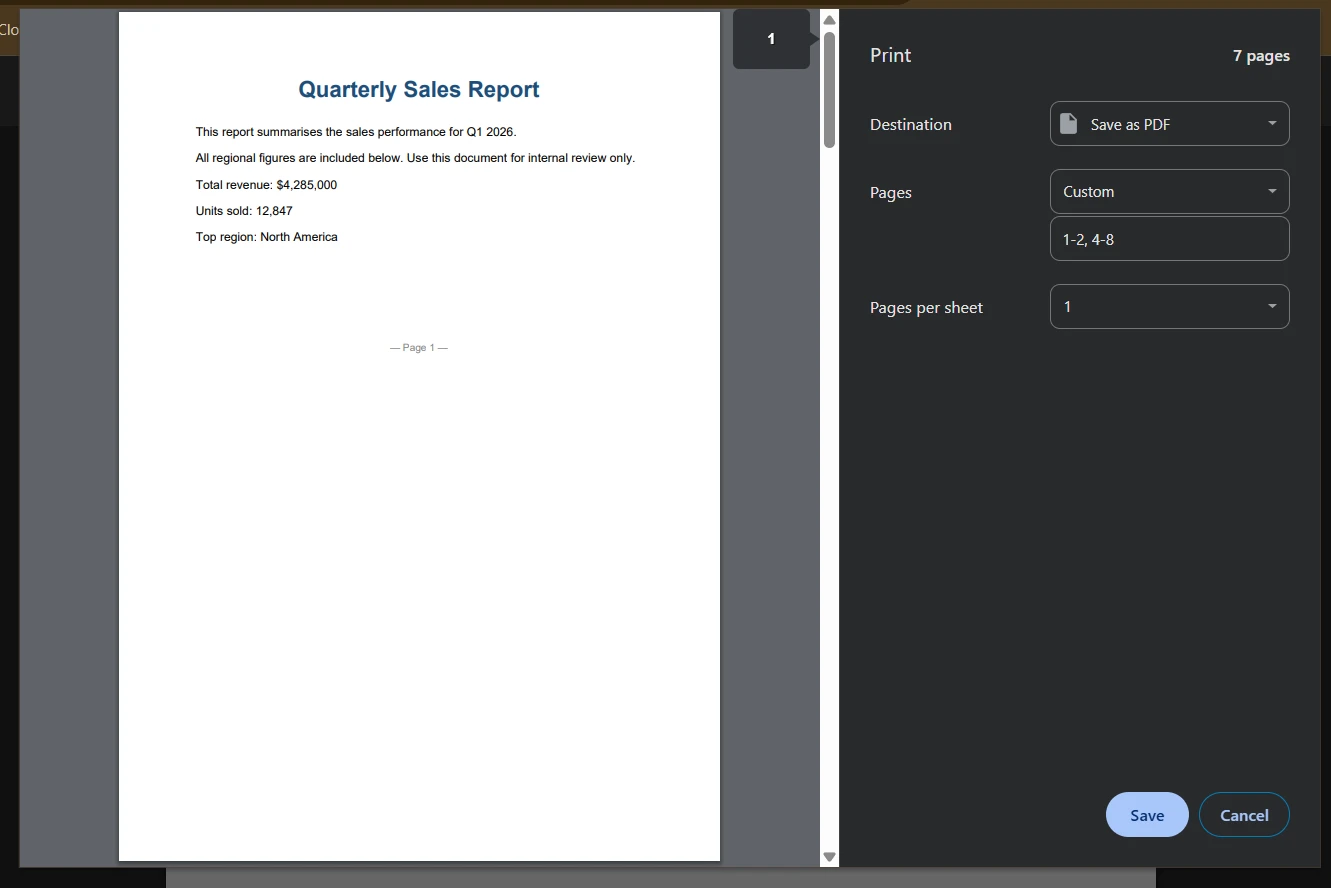The image size is (1331, 888).
Task: Click the custom page range field
Action: pos(1169,239)
